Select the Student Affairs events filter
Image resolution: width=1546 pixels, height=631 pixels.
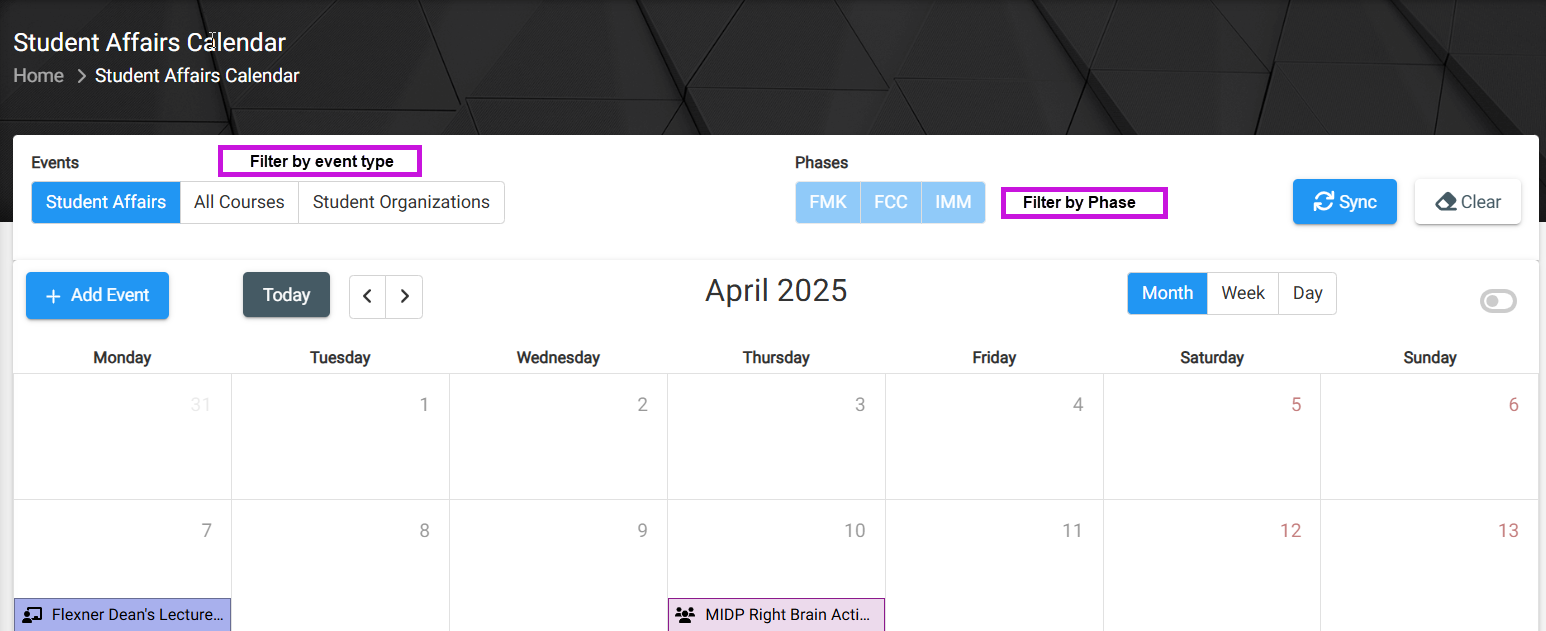pos(106,202)
